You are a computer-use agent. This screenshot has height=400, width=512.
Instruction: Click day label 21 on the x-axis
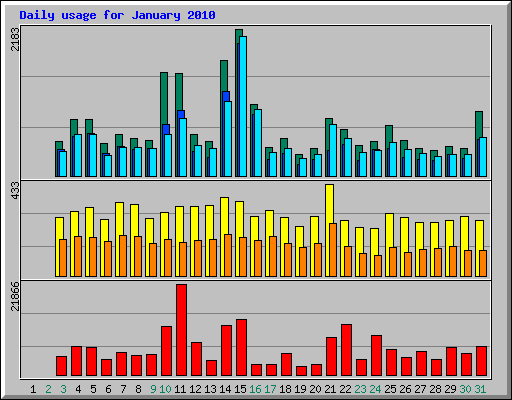point(330,389)
